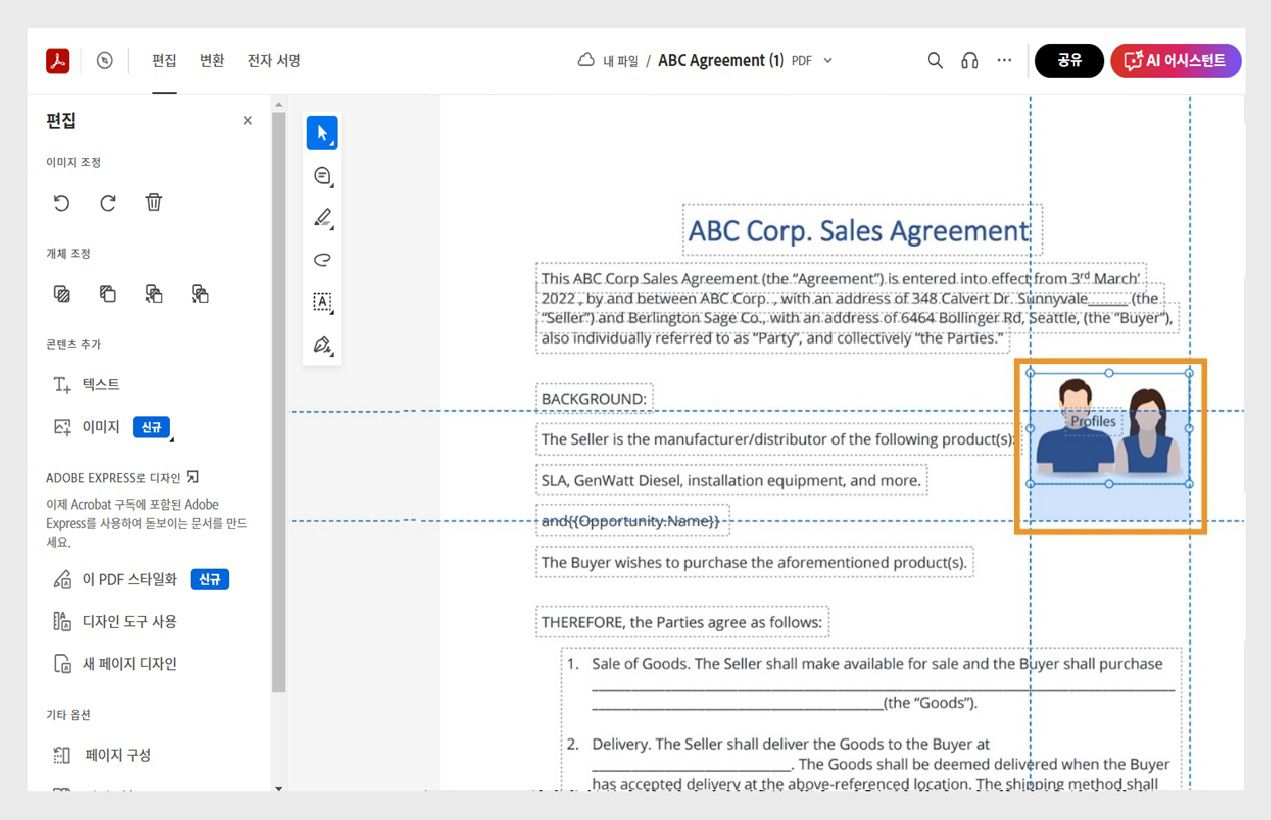
Task: Click the left panel scrollbar
Action: pos(278,400)
